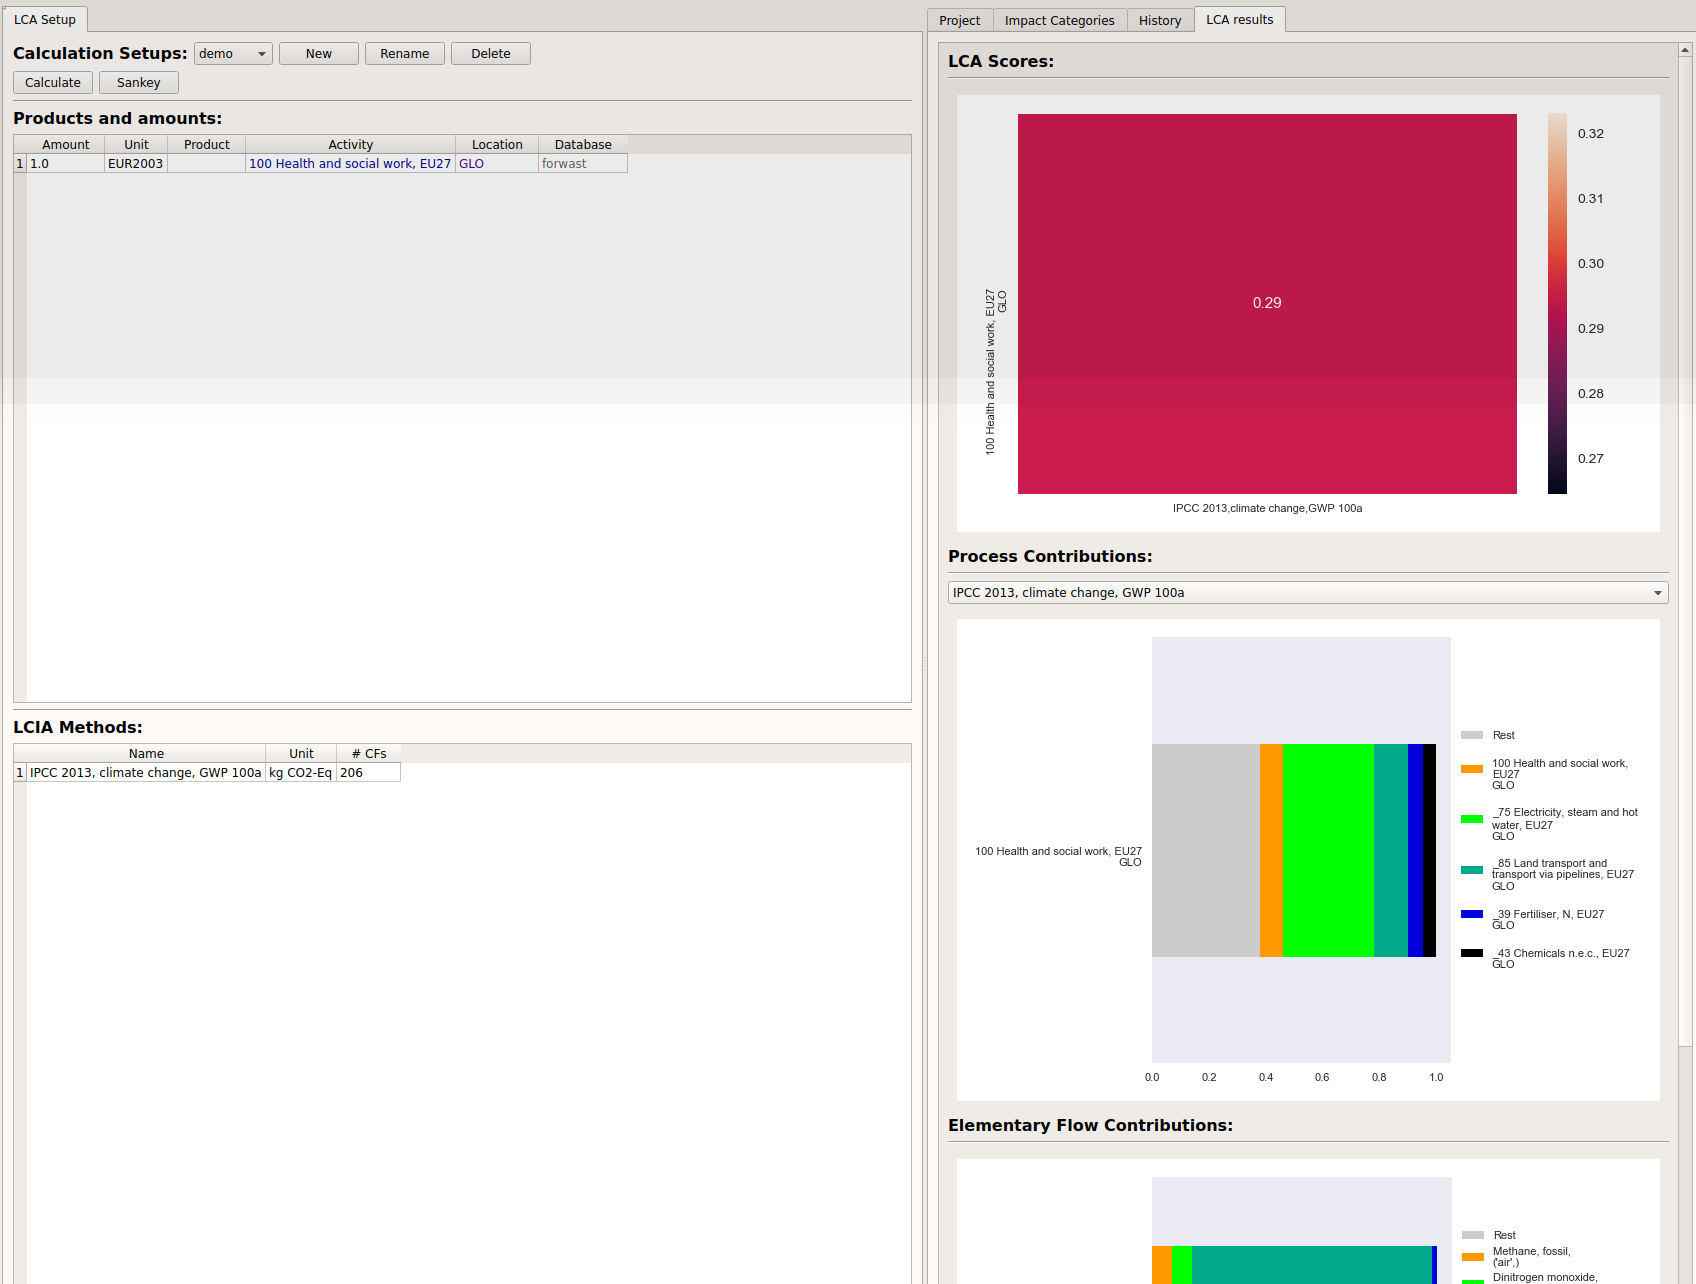Create a New calculation setup
Viewport: 1696px width, 1284px height.
[x=318, y=53]
